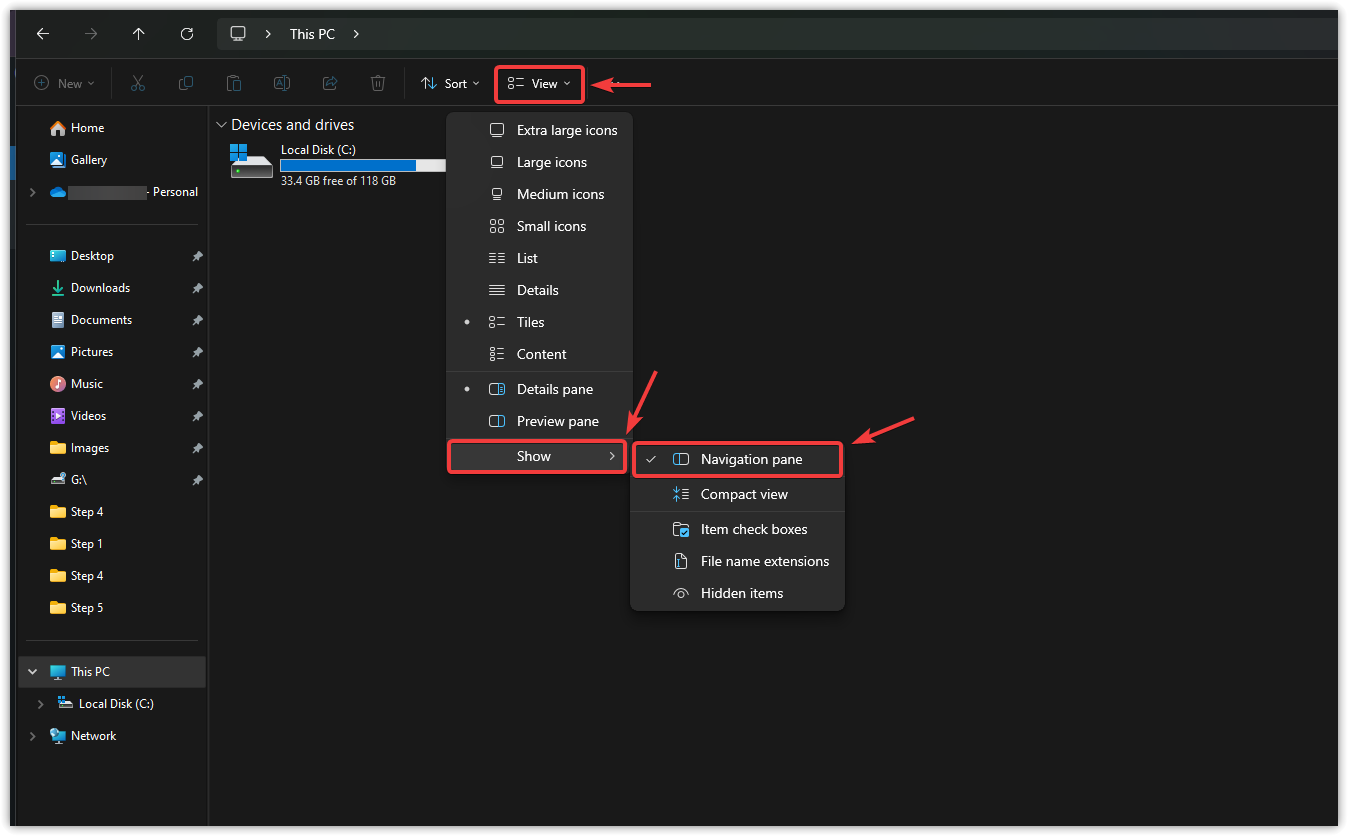Viewport: 1348px width, 836px height.
Task: Toggle Item check boxes option
Action: (753, 530)
